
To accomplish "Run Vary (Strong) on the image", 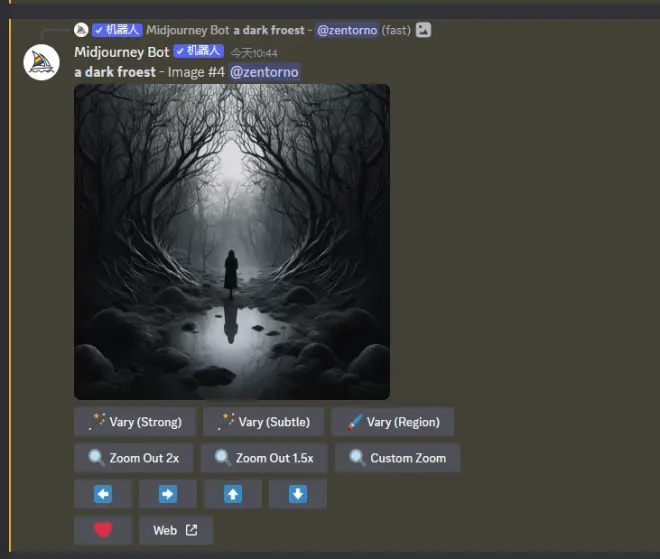I will point(135,422).
